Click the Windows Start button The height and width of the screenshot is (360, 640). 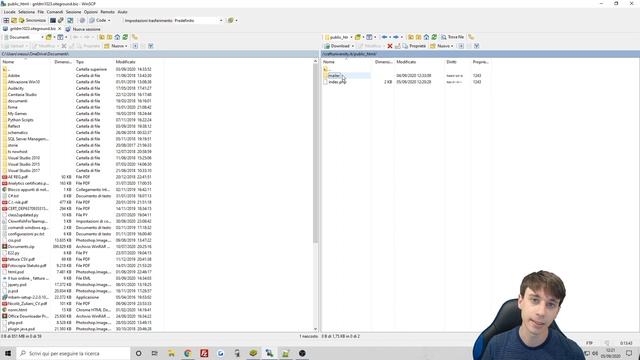tap(8, 353)
